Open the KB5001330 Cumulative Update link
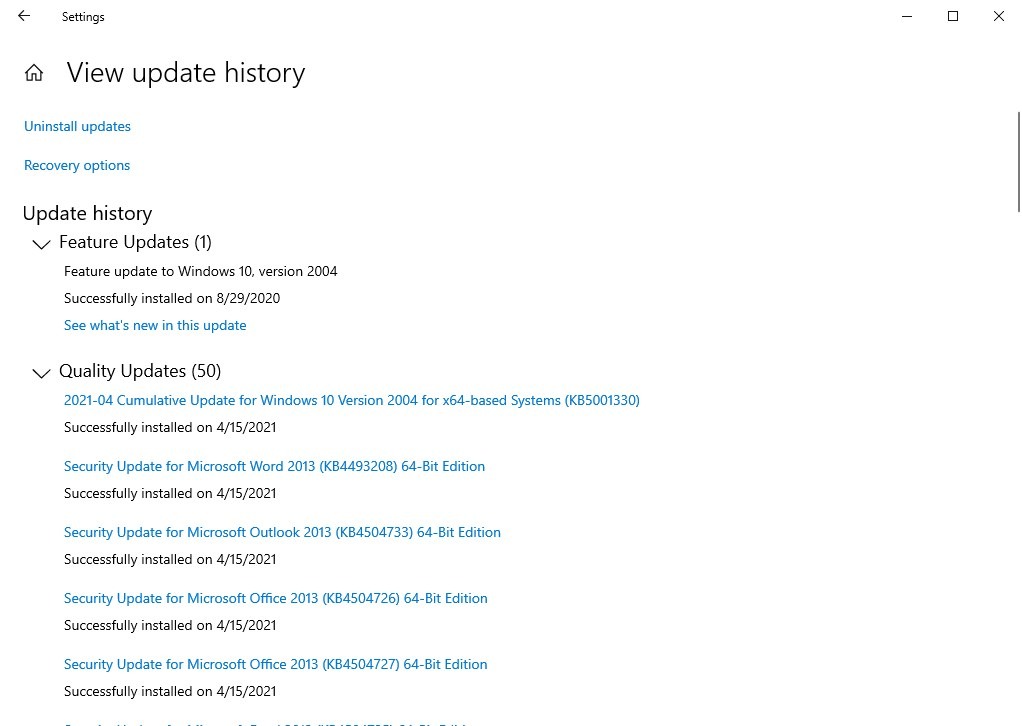The image size is (1022, 726). [351, 400]
